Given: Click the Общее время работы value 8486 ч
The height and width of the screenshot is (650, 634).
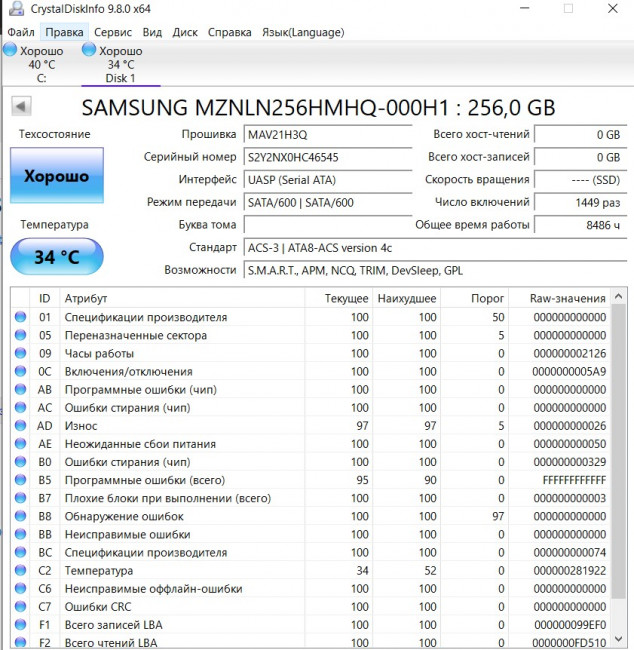Looking at the screenshot, I should coord(580,225).
